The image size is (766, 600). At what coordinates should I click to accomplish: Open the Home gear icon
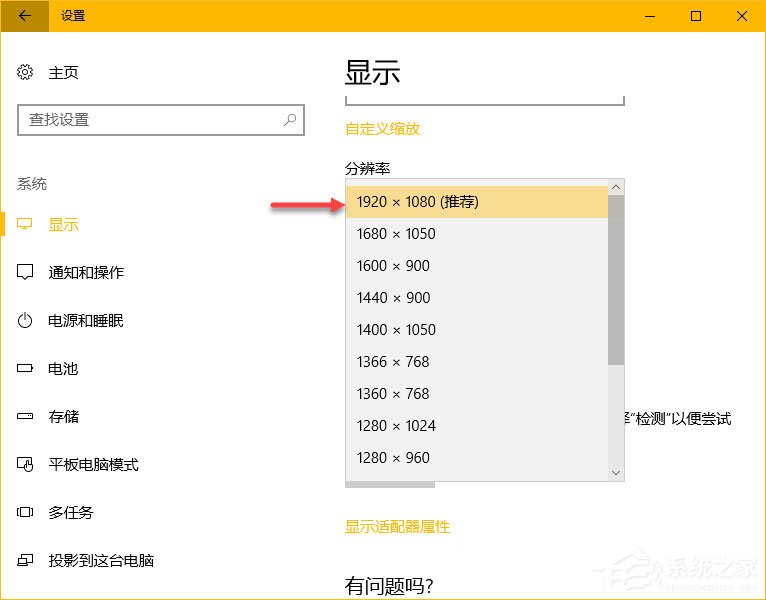[25, 72]
